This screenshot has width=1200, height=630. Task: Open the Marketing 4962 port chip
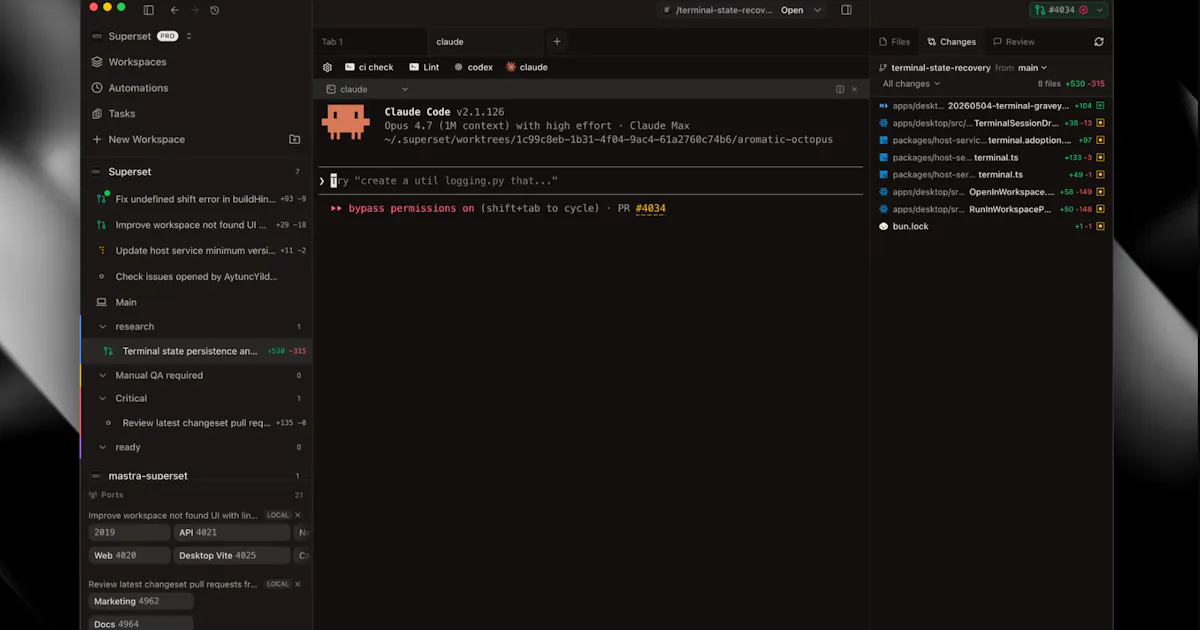pyautogui.click(x=140, y=601)
